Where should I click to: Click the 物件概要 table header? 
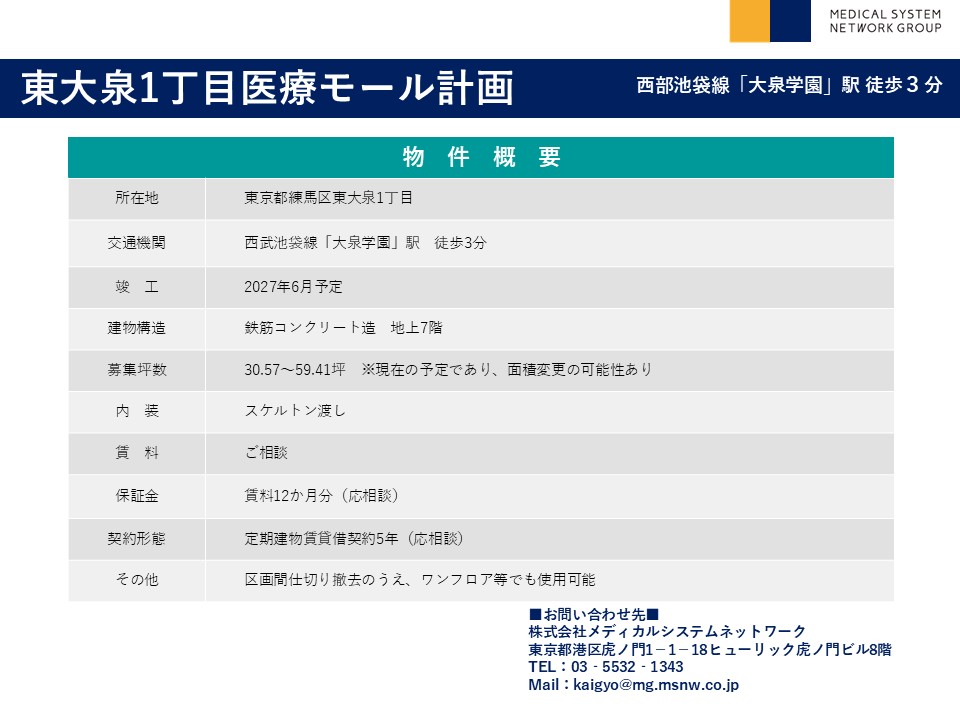pos(481,157)
